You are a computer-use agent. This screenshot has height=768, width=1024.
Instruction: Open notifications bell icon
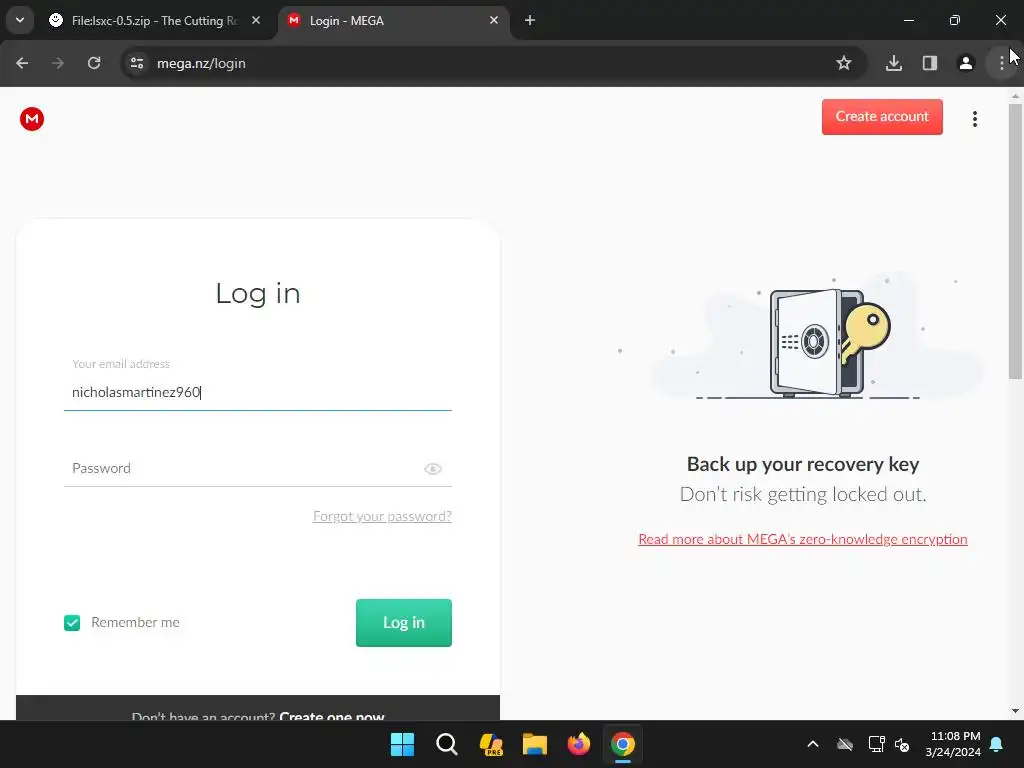997,744
